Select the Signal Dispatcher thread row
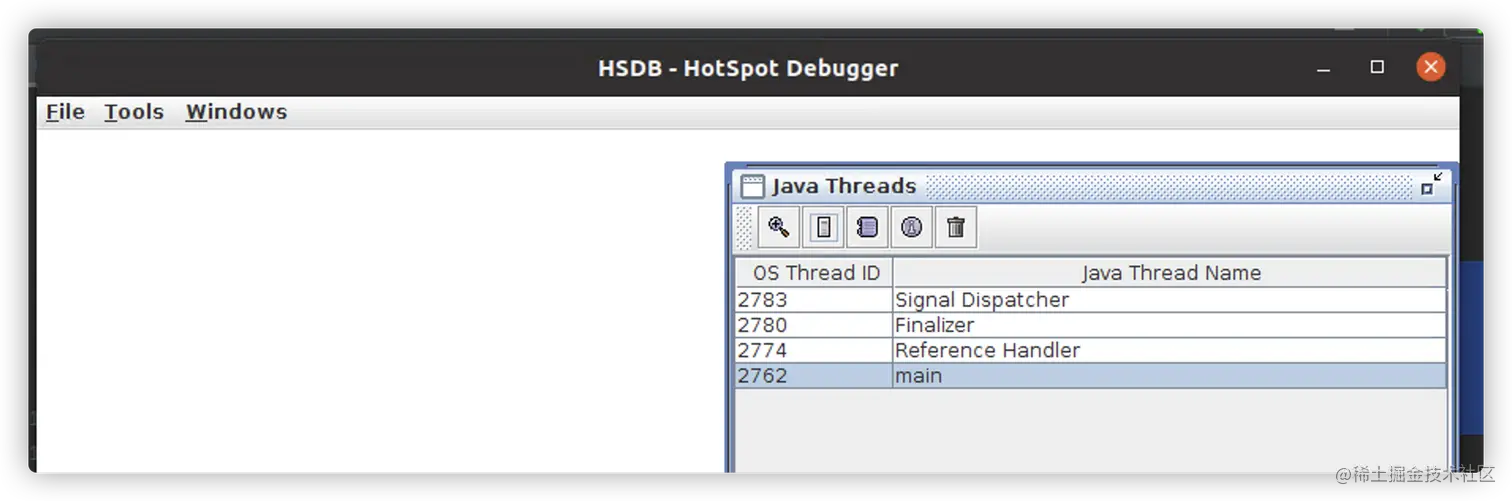This screenshot has height=501, width=1512. click(x=1091, y=300)
